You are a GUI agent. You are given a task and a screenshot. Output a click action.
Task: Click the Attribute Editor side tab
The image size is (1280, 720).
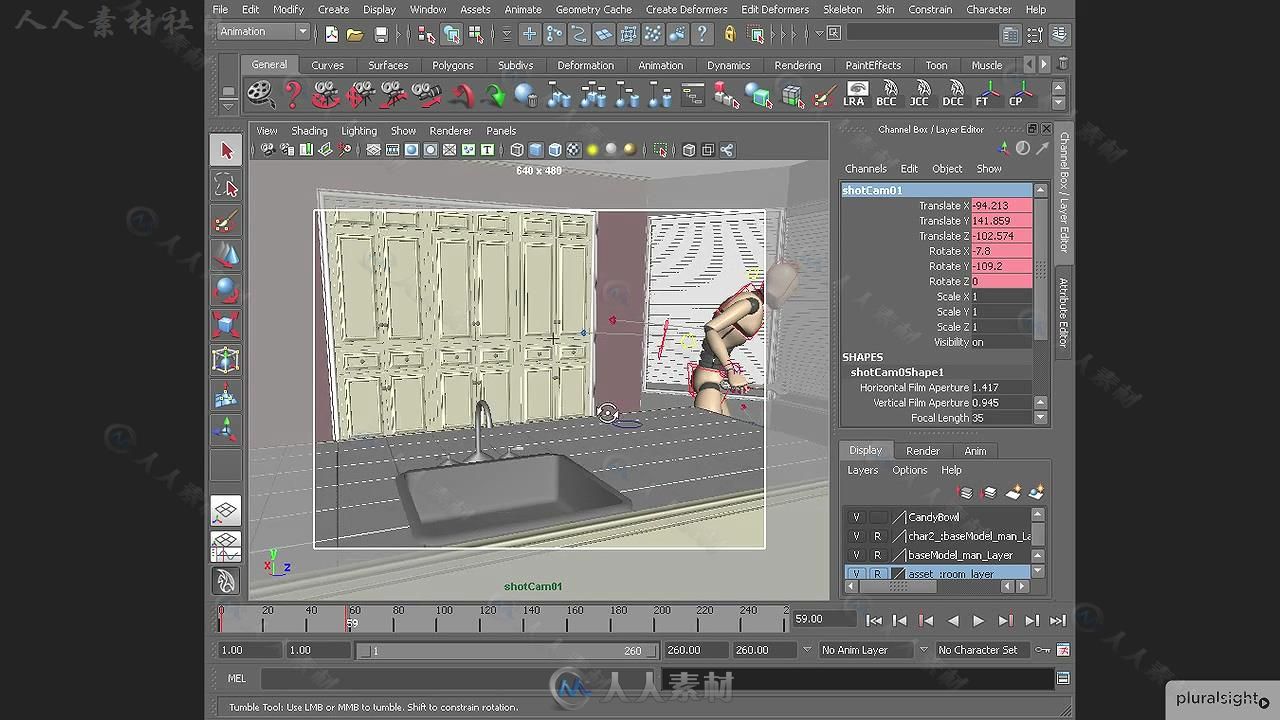coord(1063,312)
